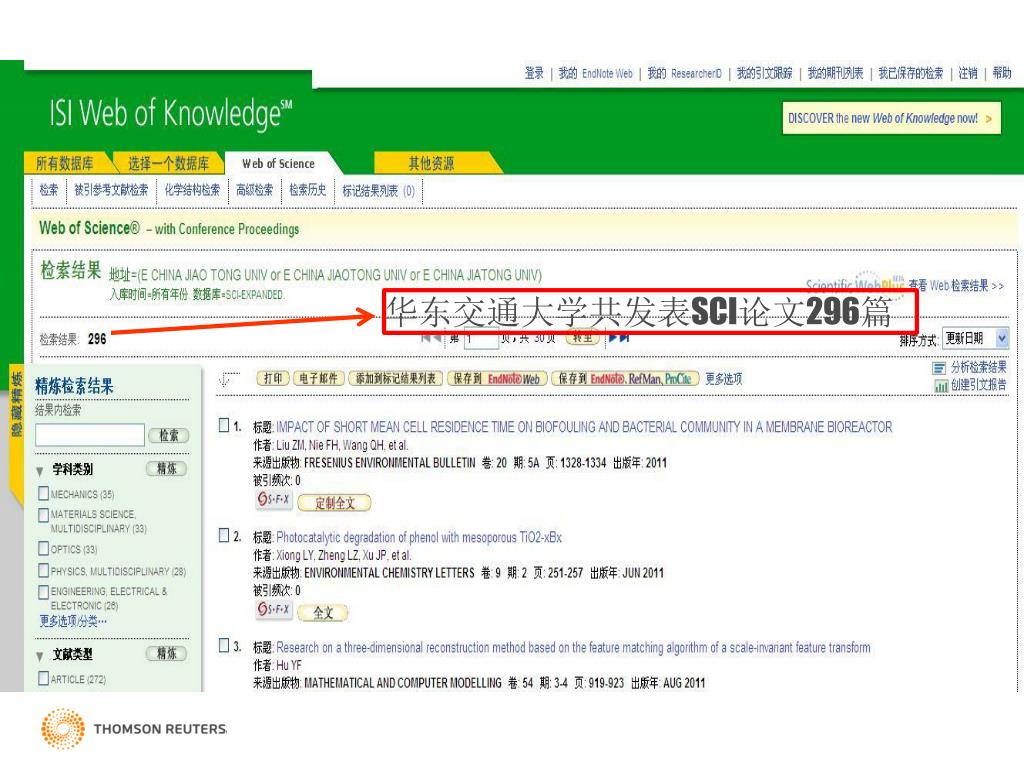This screenshot has height=768, width=1024.
Task: Click 保存到 EndNote Web button
Action: point(496,379)
